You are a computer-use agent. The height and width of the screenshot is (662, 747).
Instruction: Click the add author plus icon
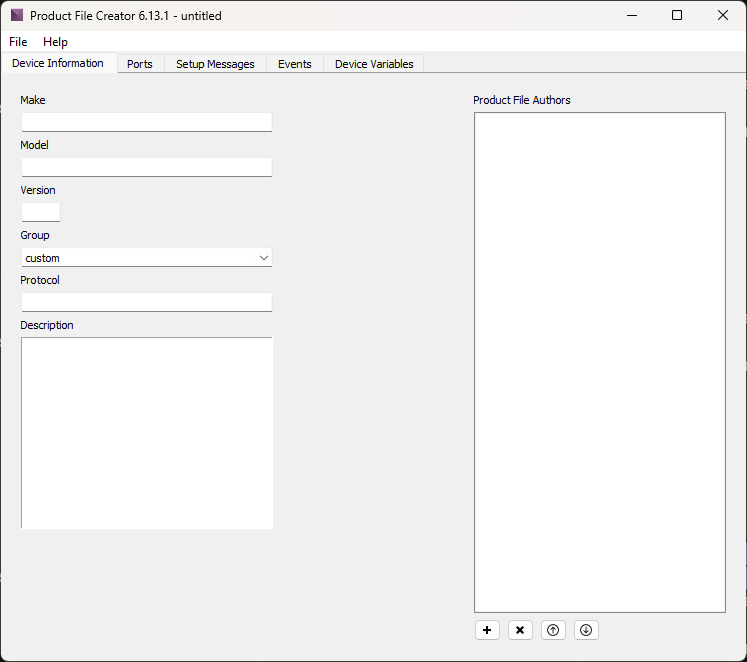tap(487, 630)
